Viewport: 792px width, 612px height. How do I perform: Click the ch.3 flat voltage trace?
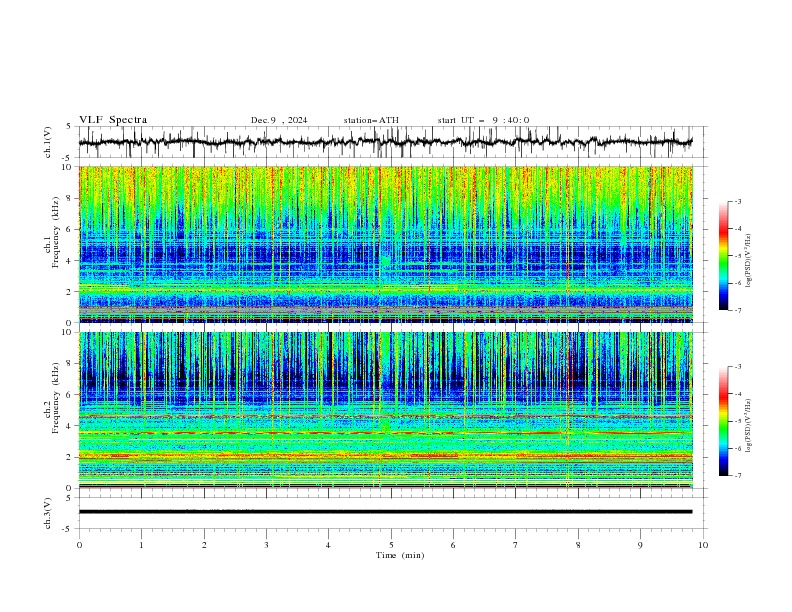(x=385, y=512)
